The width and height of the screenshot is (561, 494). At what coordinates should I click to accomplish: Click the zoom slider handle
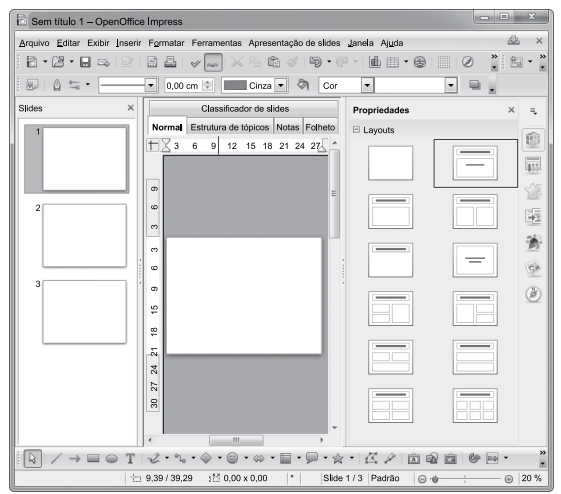(x=435, y=479)
